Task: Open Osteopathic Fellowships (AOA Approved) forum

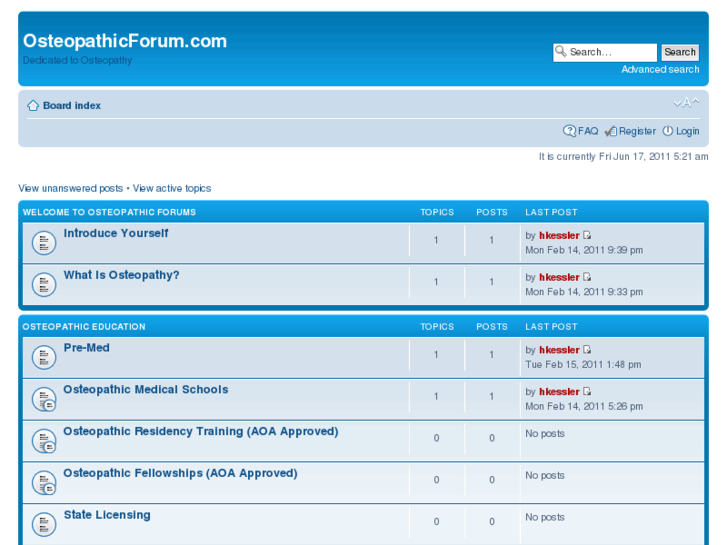Action: [180, 473]
